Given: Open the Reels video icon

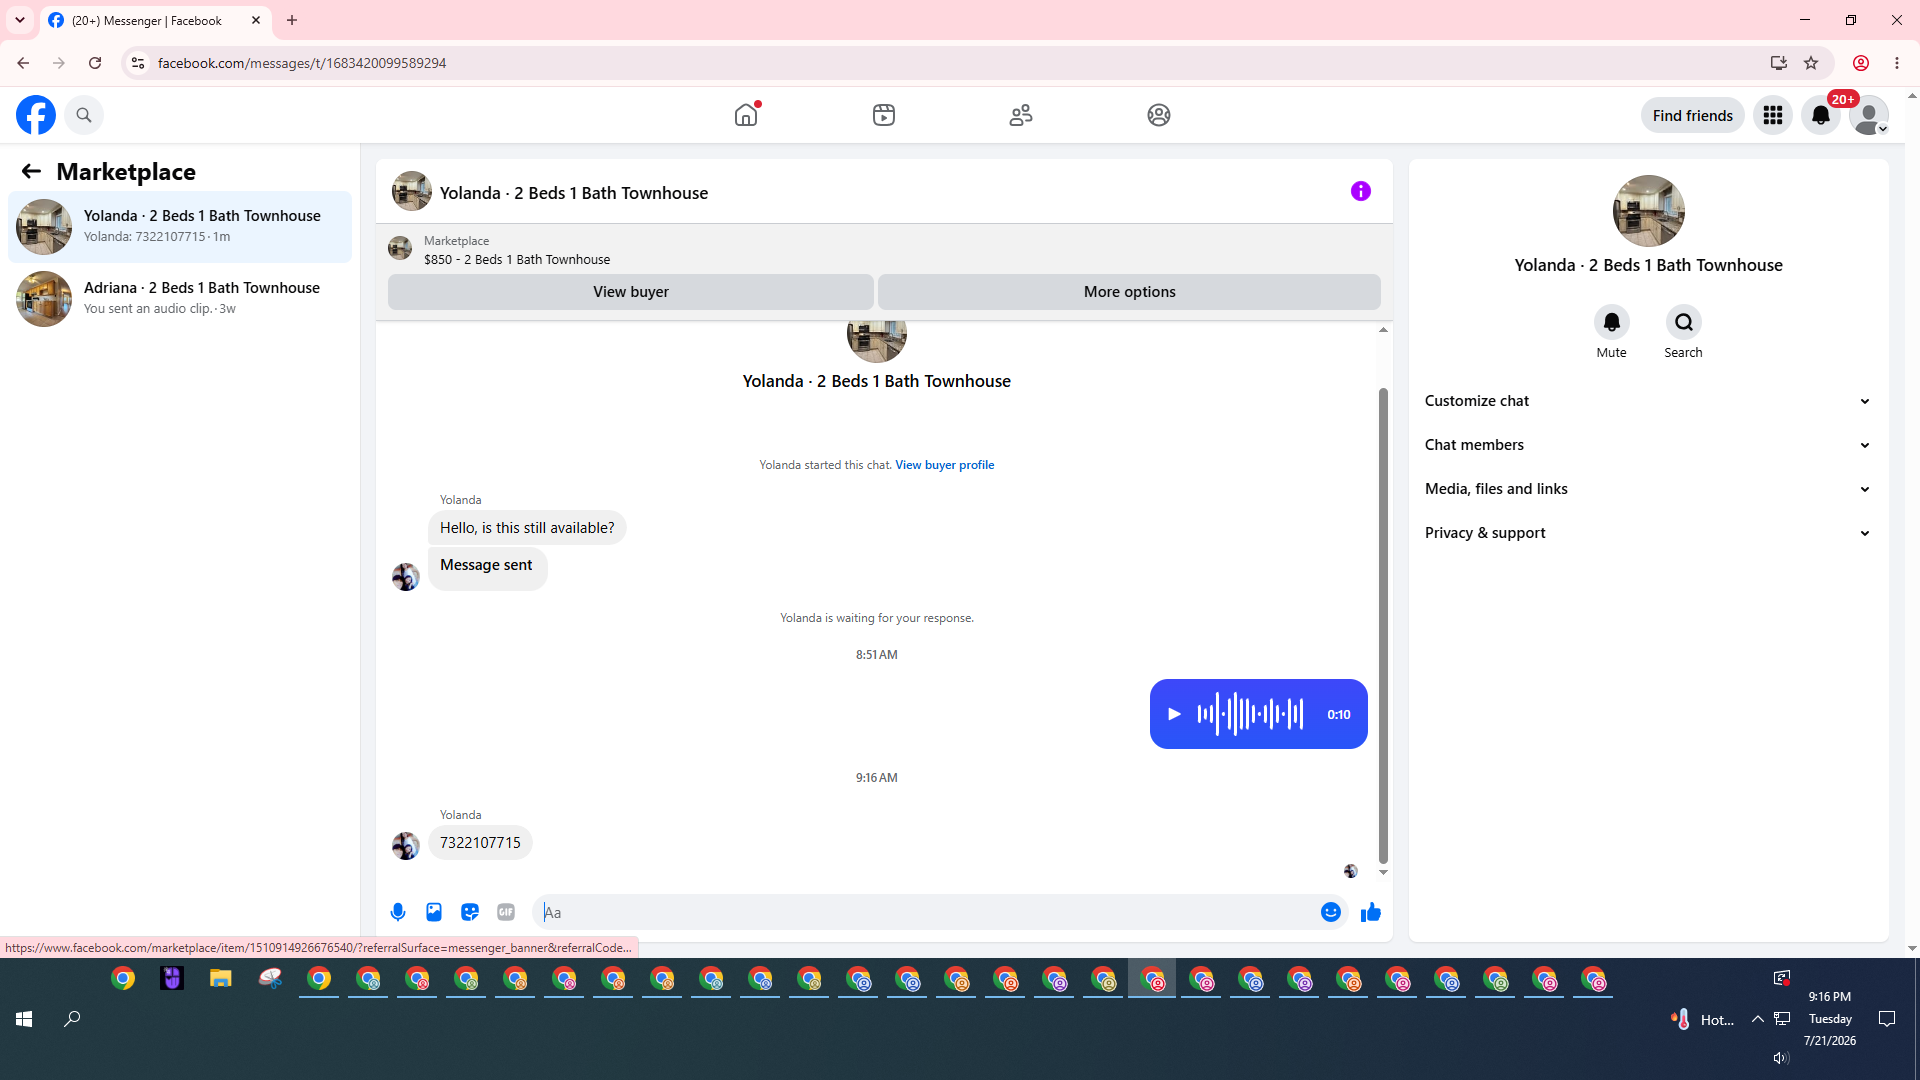Looking at the screenshot, I should click(x=884, y=115).
